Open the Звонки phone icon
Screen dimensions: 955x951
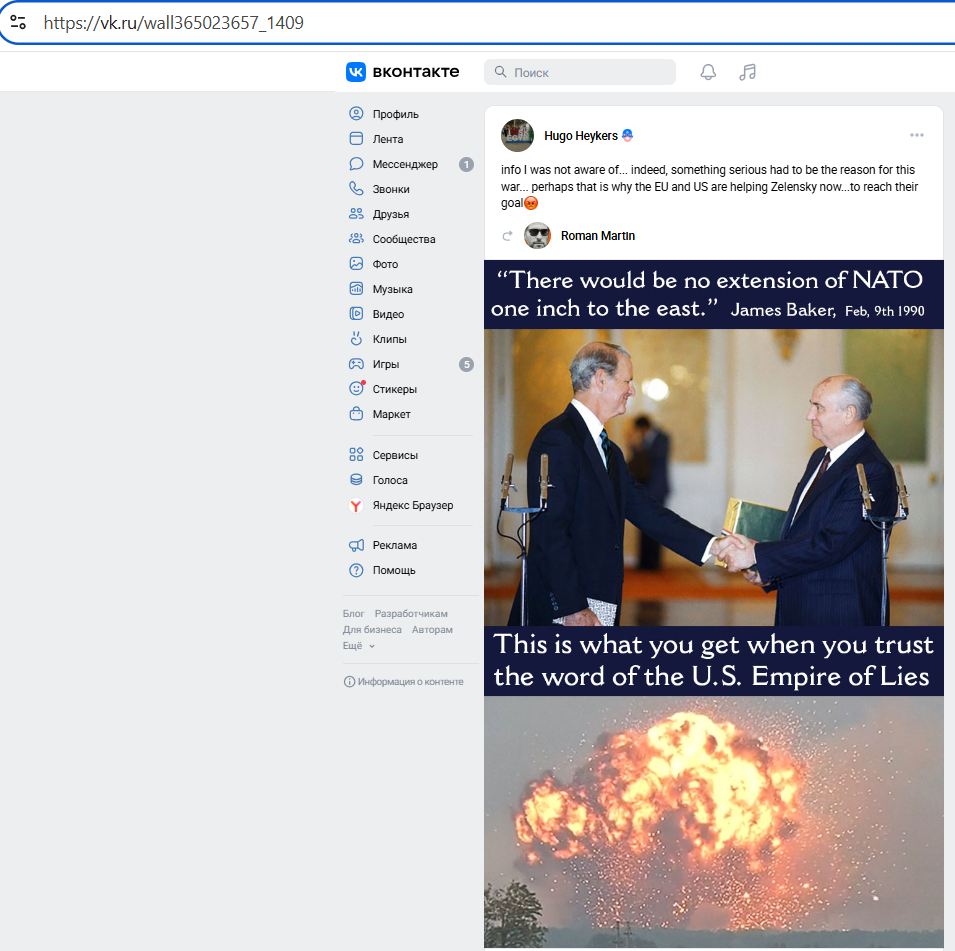coord(356,189)
